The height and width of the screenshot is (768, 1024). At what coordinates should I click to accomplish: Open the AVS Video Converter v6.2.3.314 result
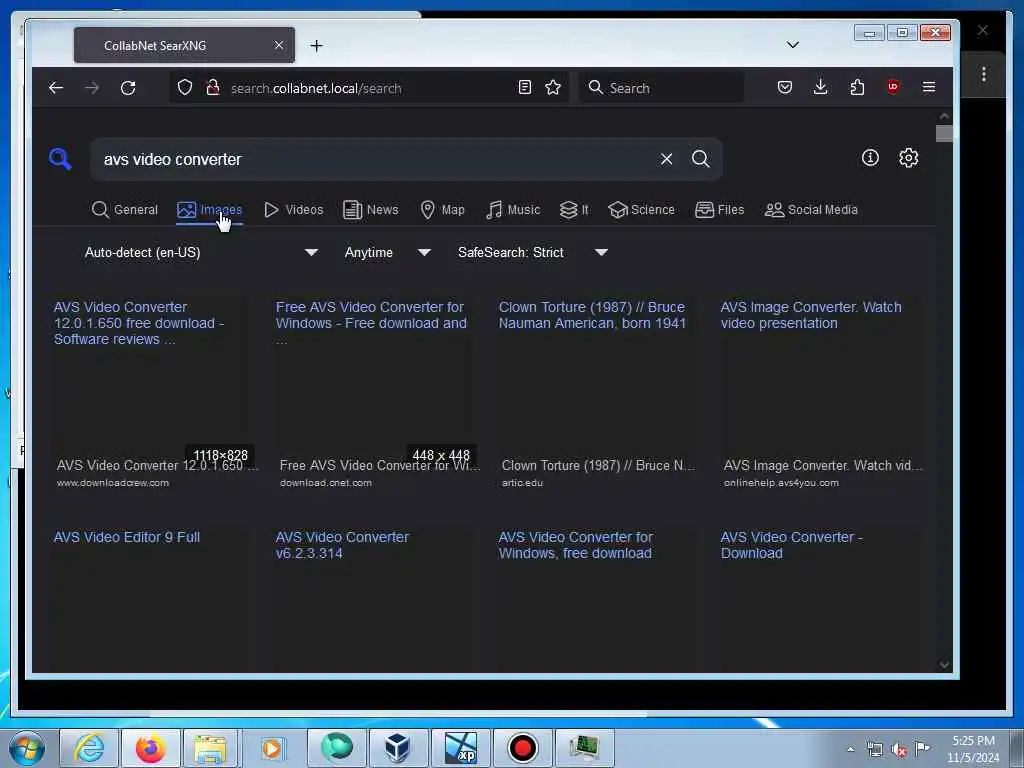click(342, 545)
